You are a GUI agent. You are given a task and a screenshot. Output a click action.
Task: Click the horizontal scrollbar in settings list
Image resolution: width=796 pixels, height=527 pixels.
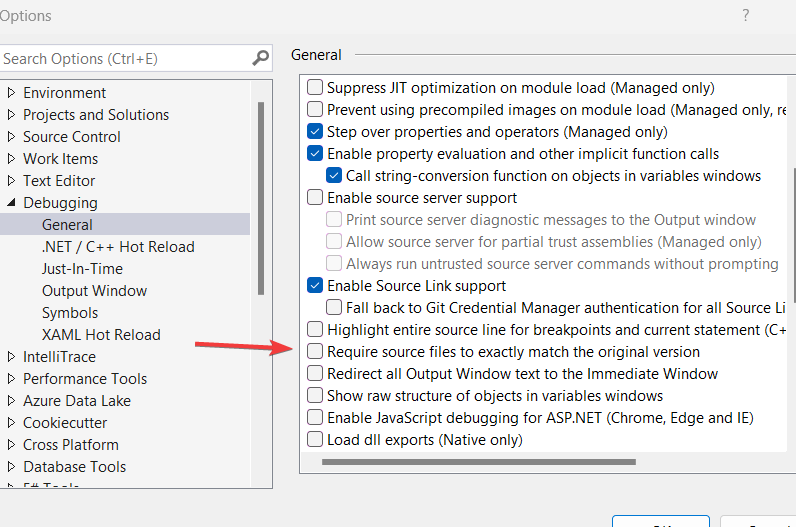[478, 462]
